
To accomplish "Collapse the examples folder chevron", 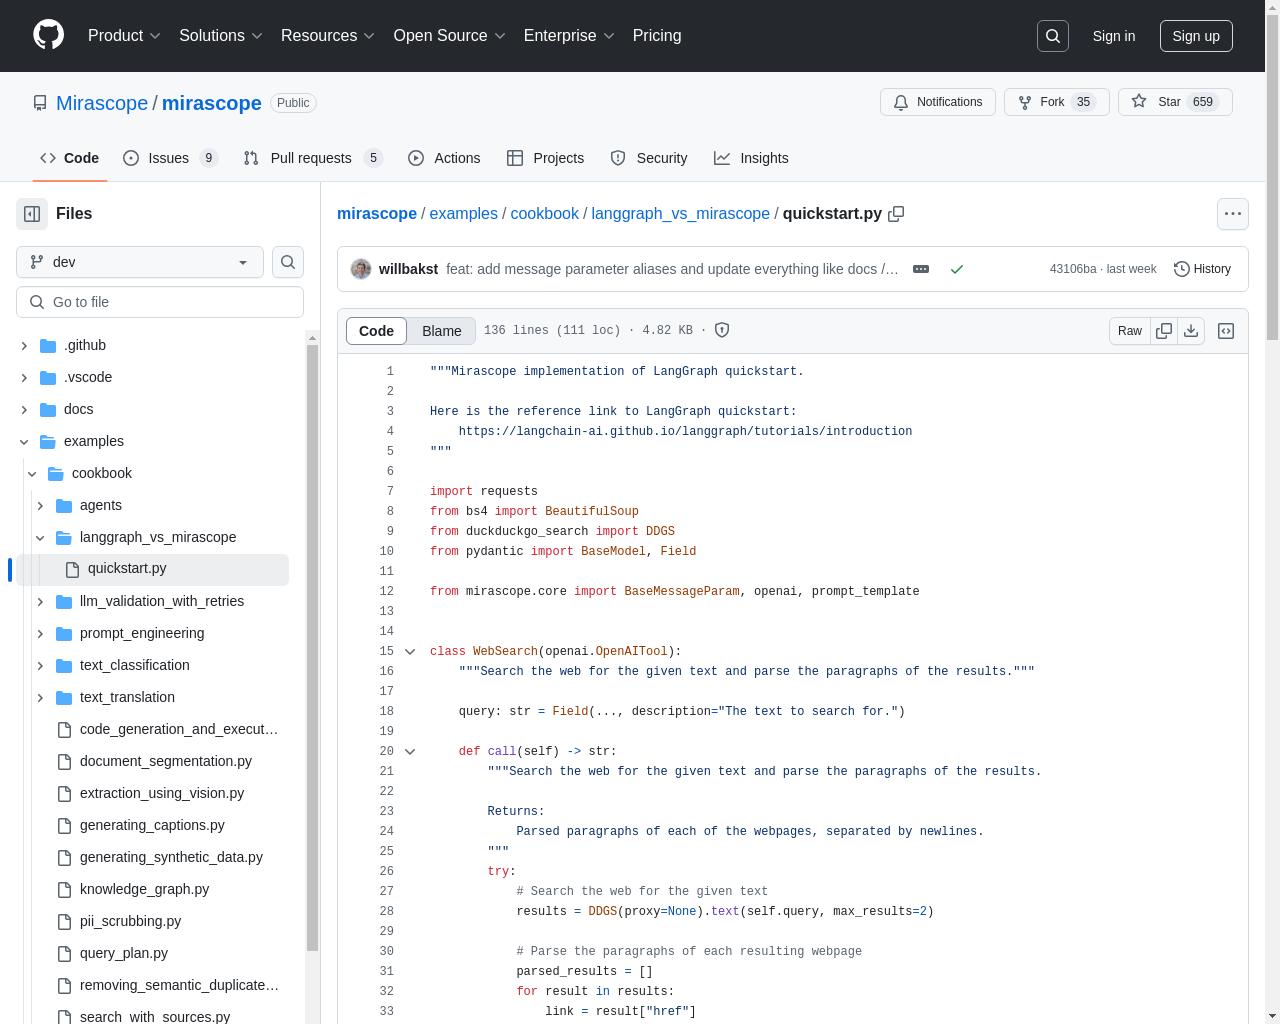I will pos(24,441).
